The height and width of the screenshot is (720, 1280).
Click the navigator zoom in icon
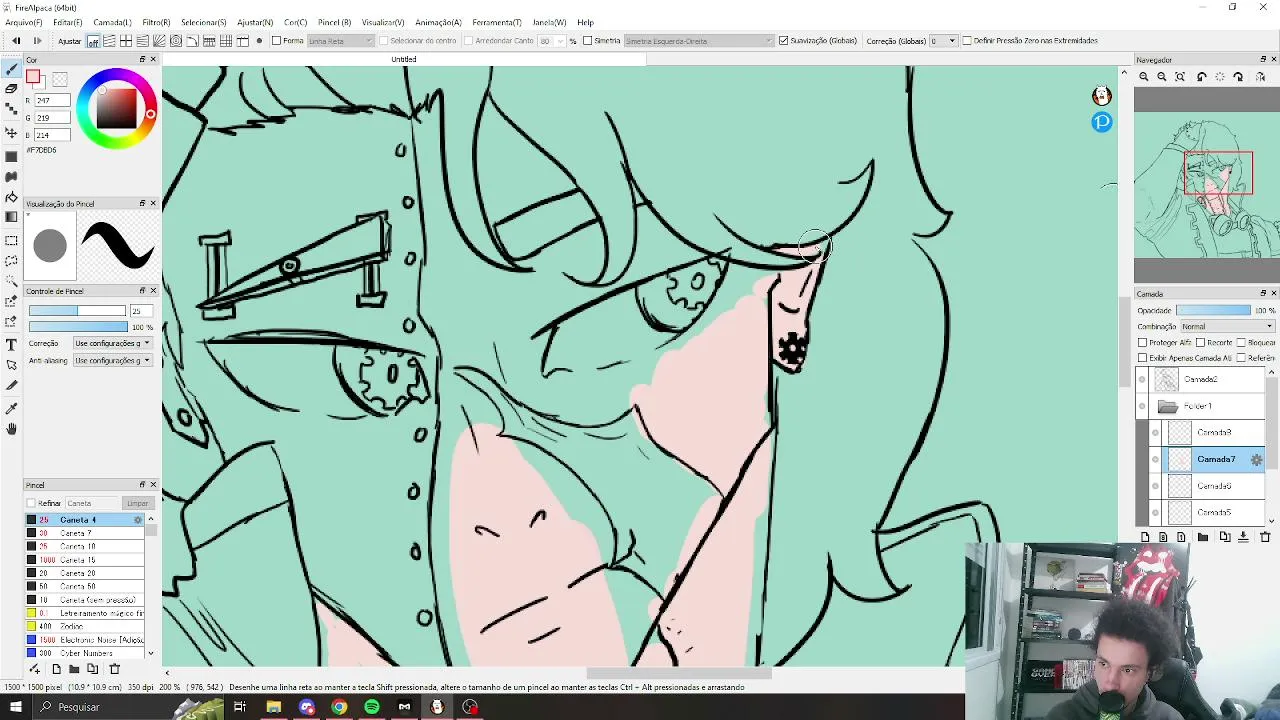tap(1144, 77)
